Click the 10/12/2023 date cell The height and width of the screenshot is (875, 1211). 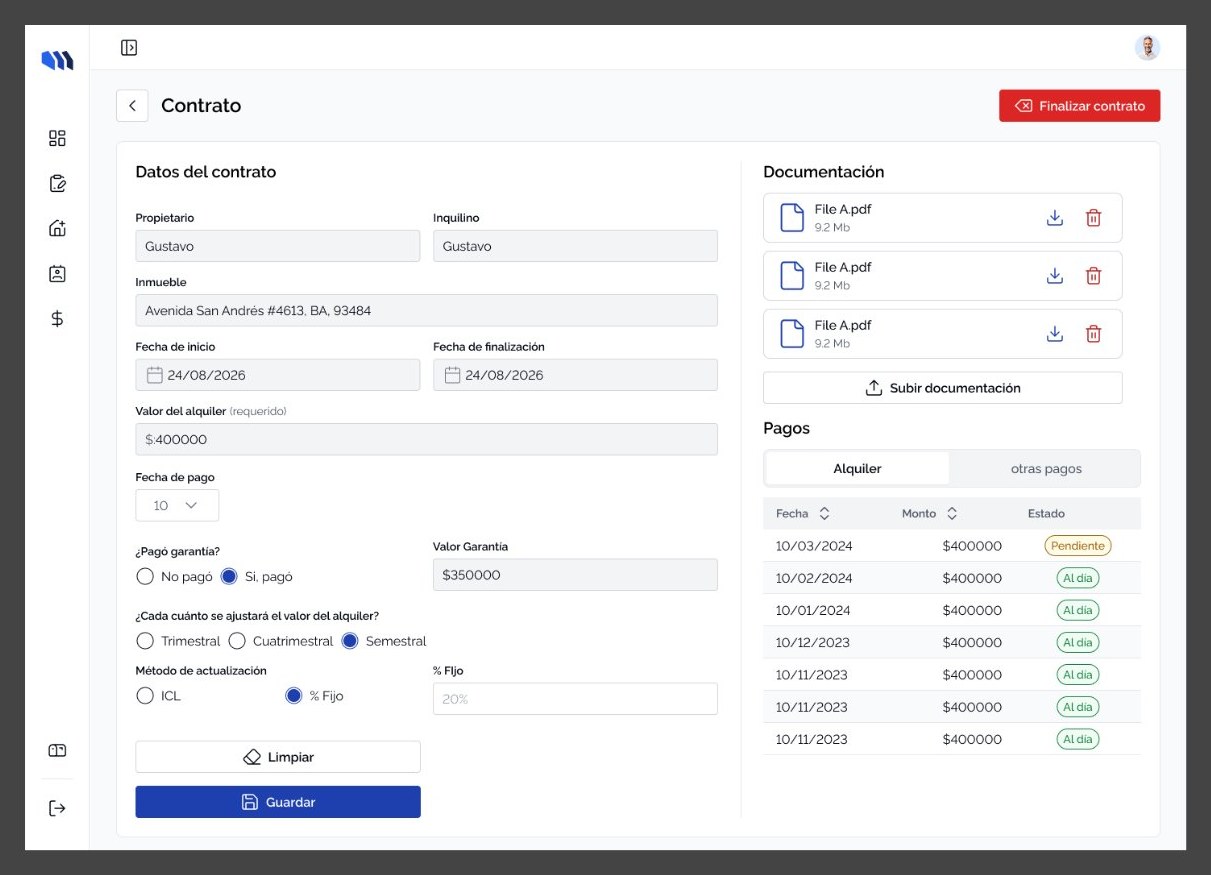(813, 642)
